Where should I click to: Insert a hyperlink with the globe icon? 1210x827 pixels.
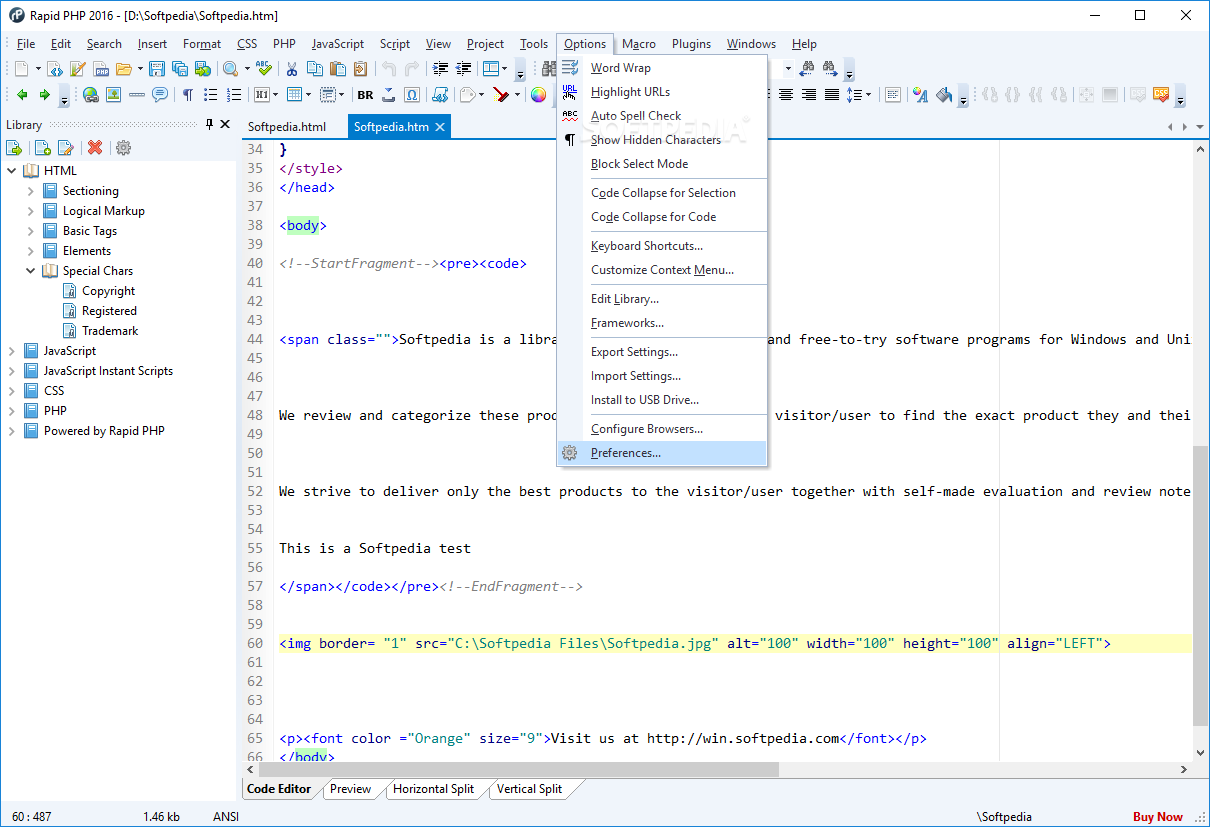[x=91, y=95]
